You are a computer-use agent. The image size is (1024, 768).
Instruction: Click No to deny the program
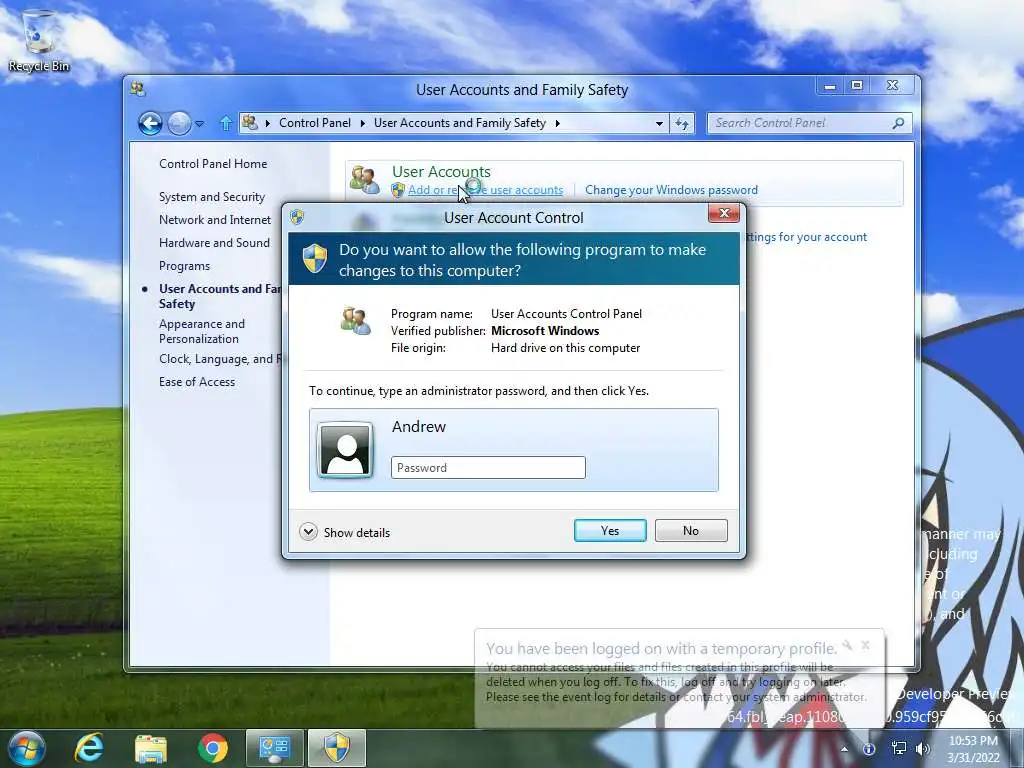point(691,531)
